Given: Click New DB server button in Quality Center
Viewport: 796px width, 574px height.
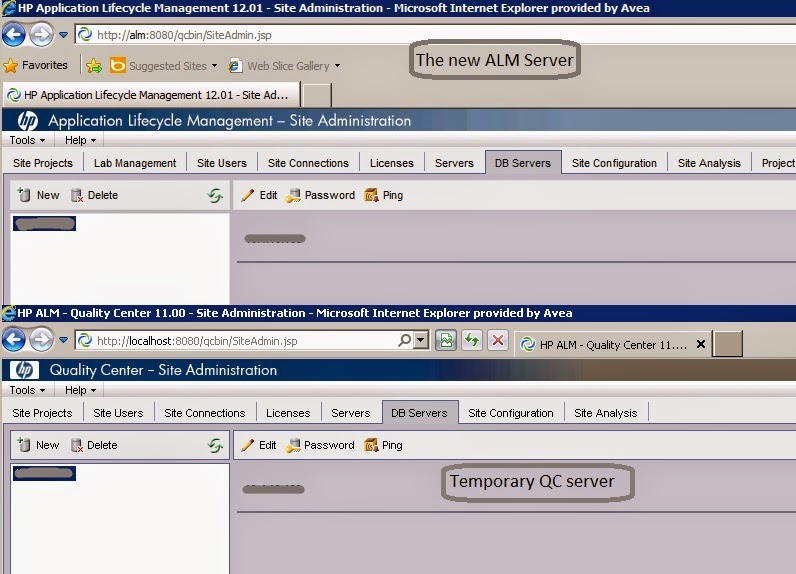Looking at the screenshot, I should point(38,445).
